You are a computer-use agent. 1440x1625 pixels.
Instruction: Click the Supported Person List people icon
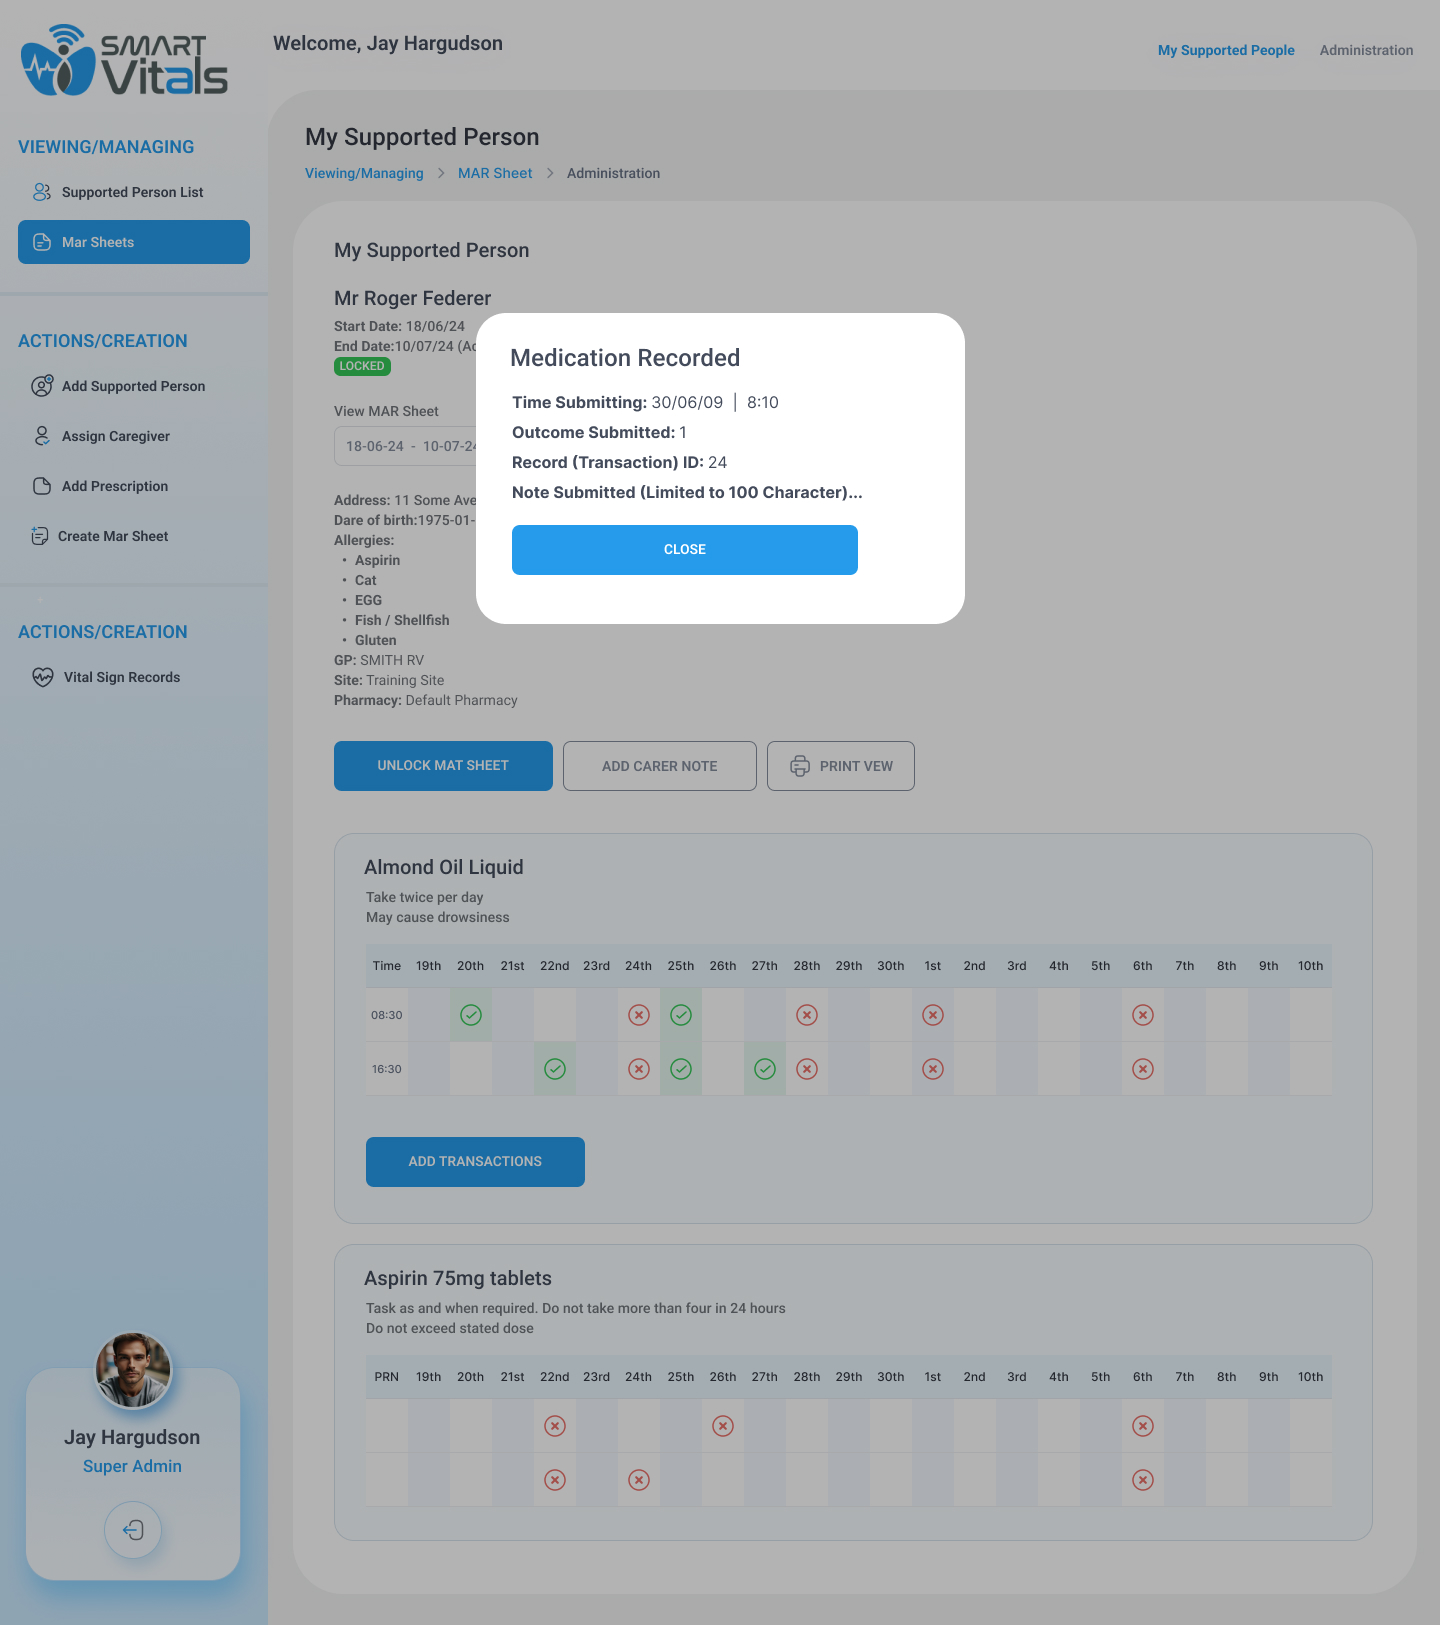(42, 192)
